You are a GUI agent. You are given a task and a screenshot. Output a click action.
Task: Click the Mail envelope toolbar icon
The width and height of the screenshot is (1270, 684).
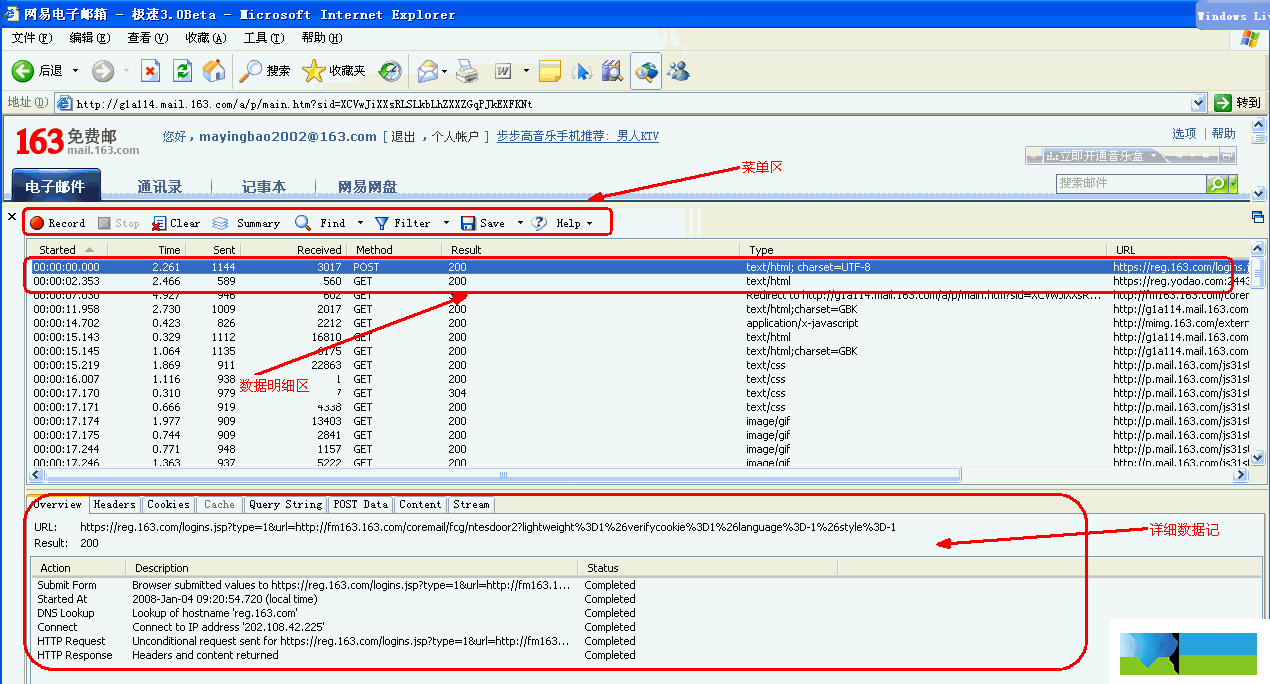pos(428,71)
